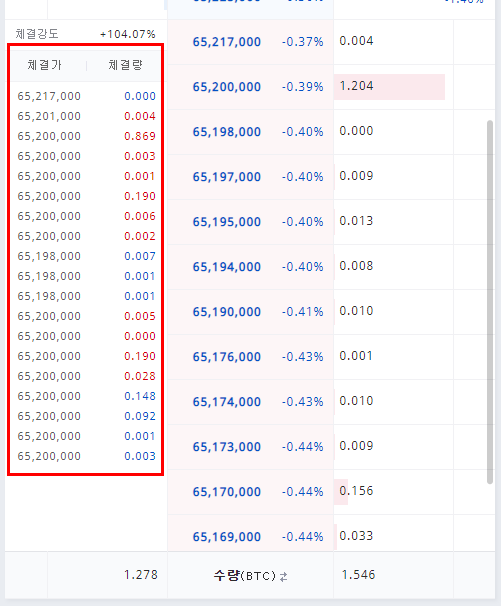
Task: Choose the 65,176,000 bid price
Action: [x=227, y=357]
